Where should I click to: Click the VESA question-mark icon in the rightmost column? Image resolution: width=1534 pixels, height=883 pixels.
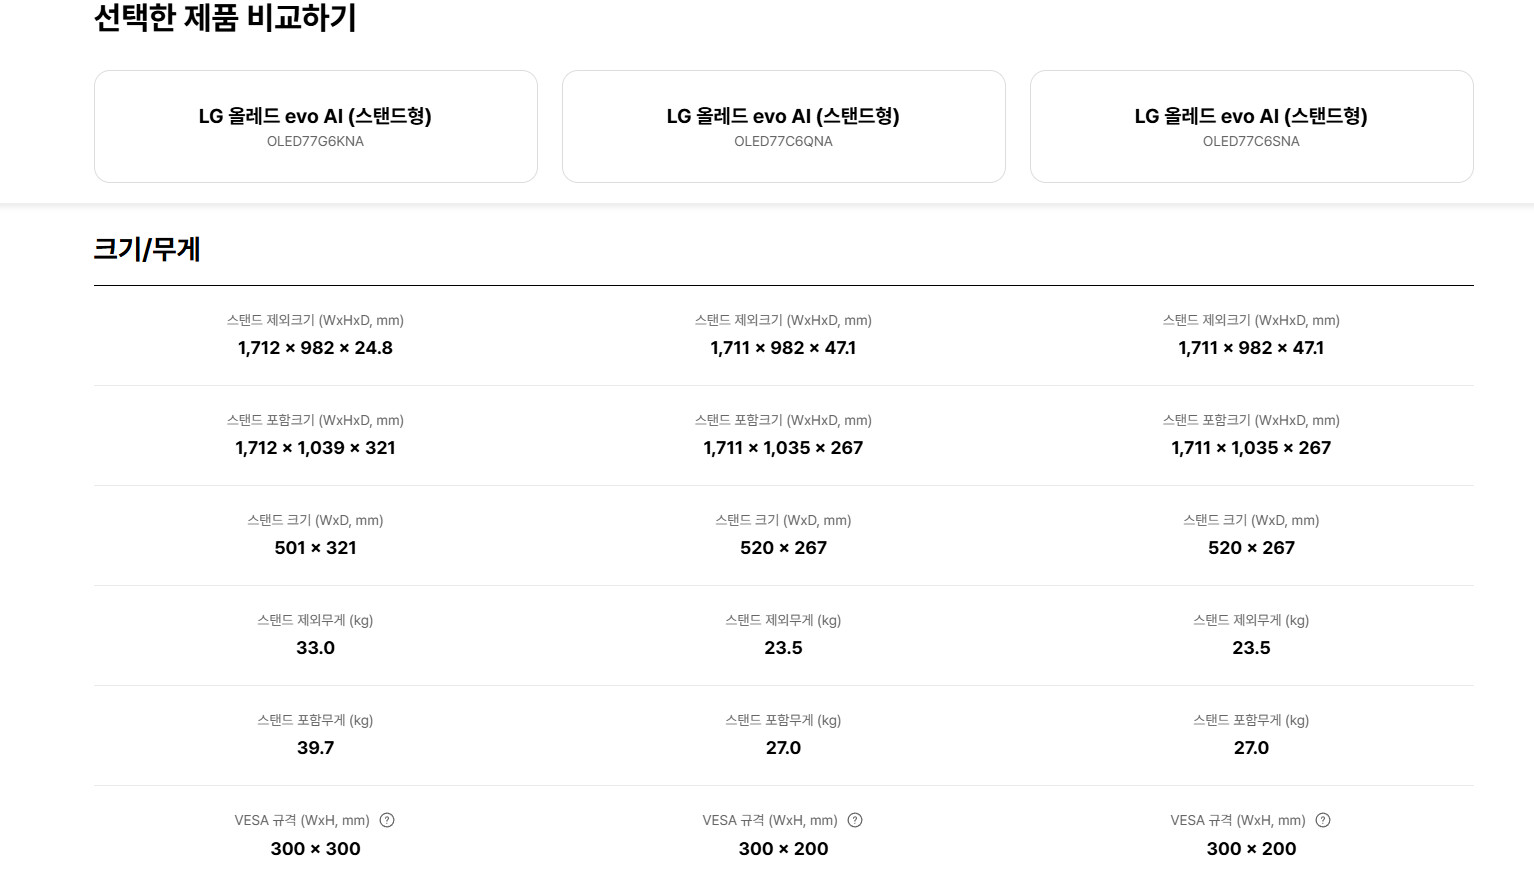(1323, 820)
